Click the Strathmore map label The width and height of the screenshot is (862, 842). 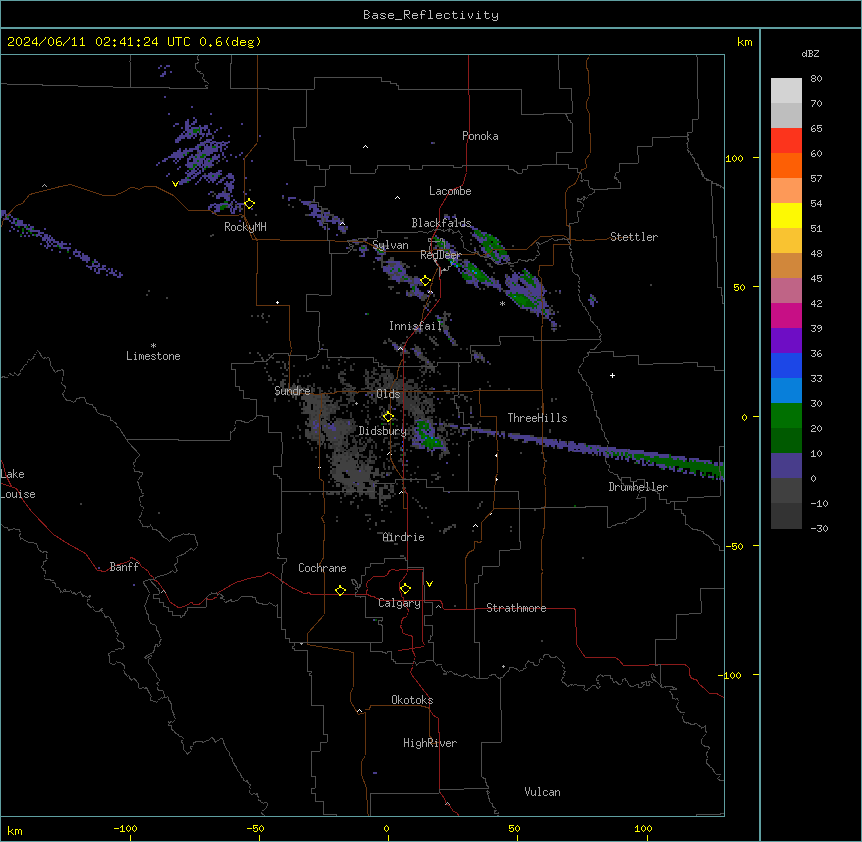point(516,608)
